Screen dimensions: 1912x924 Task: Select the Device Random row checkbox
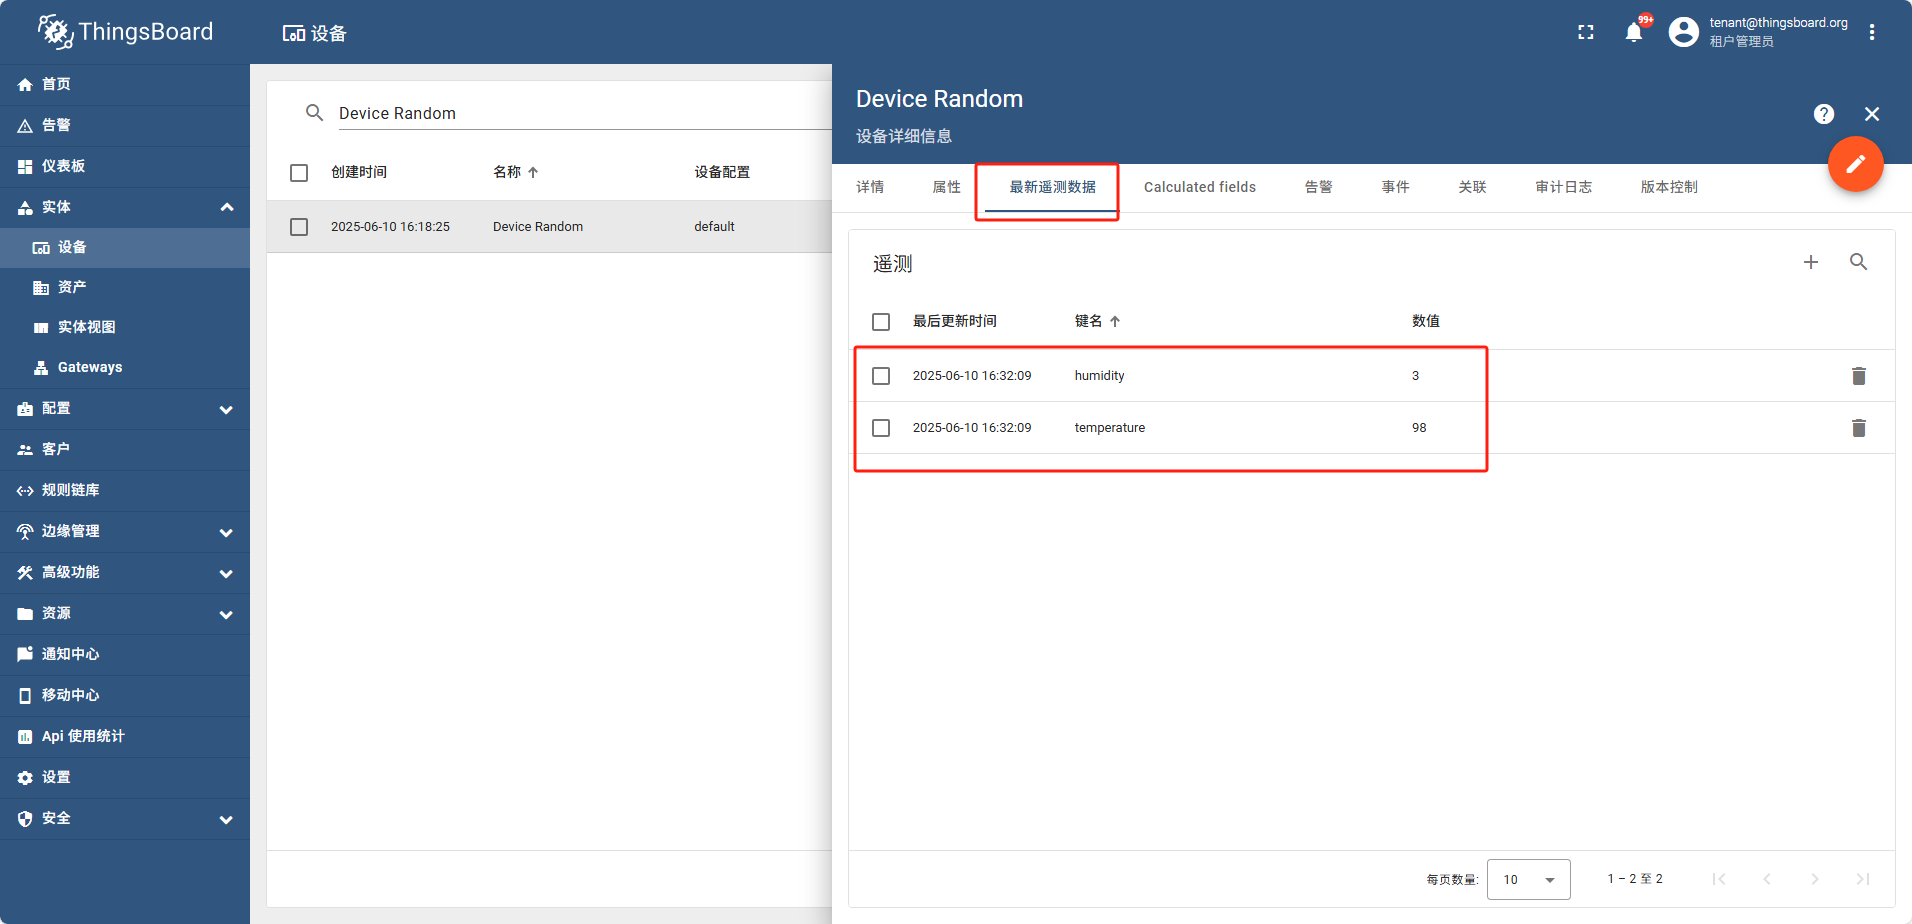tap(299, 227)
